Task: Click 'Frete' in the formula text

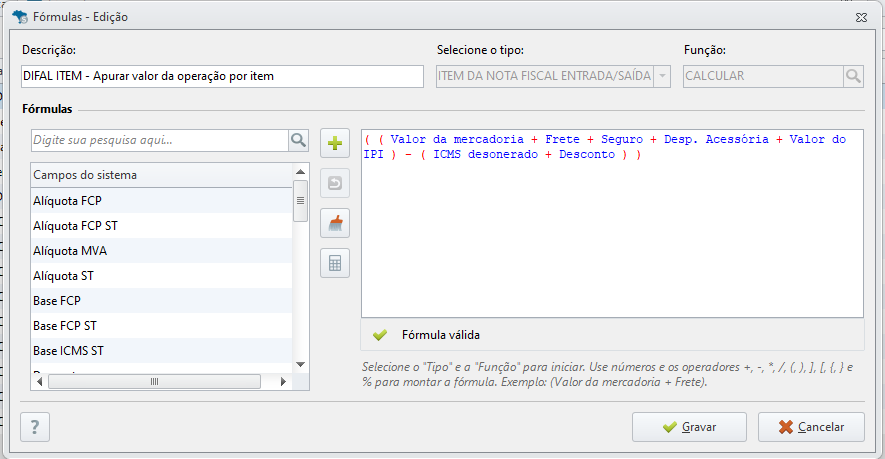Action: 562,139
